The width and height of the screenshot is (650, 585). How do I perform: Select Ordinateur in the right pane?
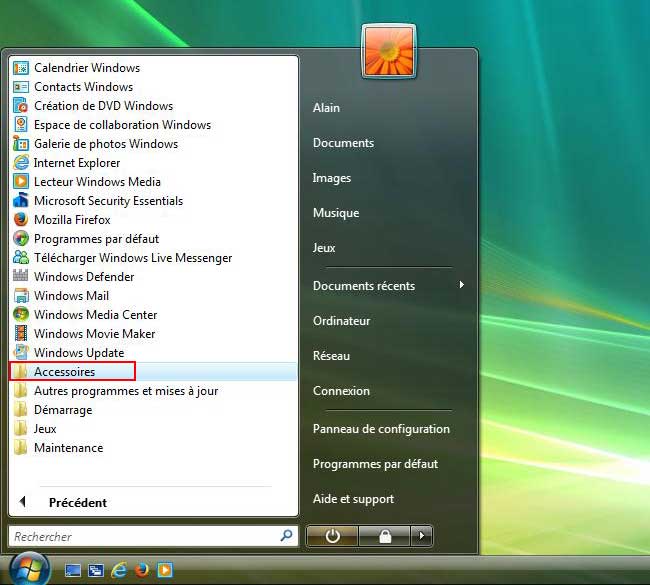coord(342,321)
